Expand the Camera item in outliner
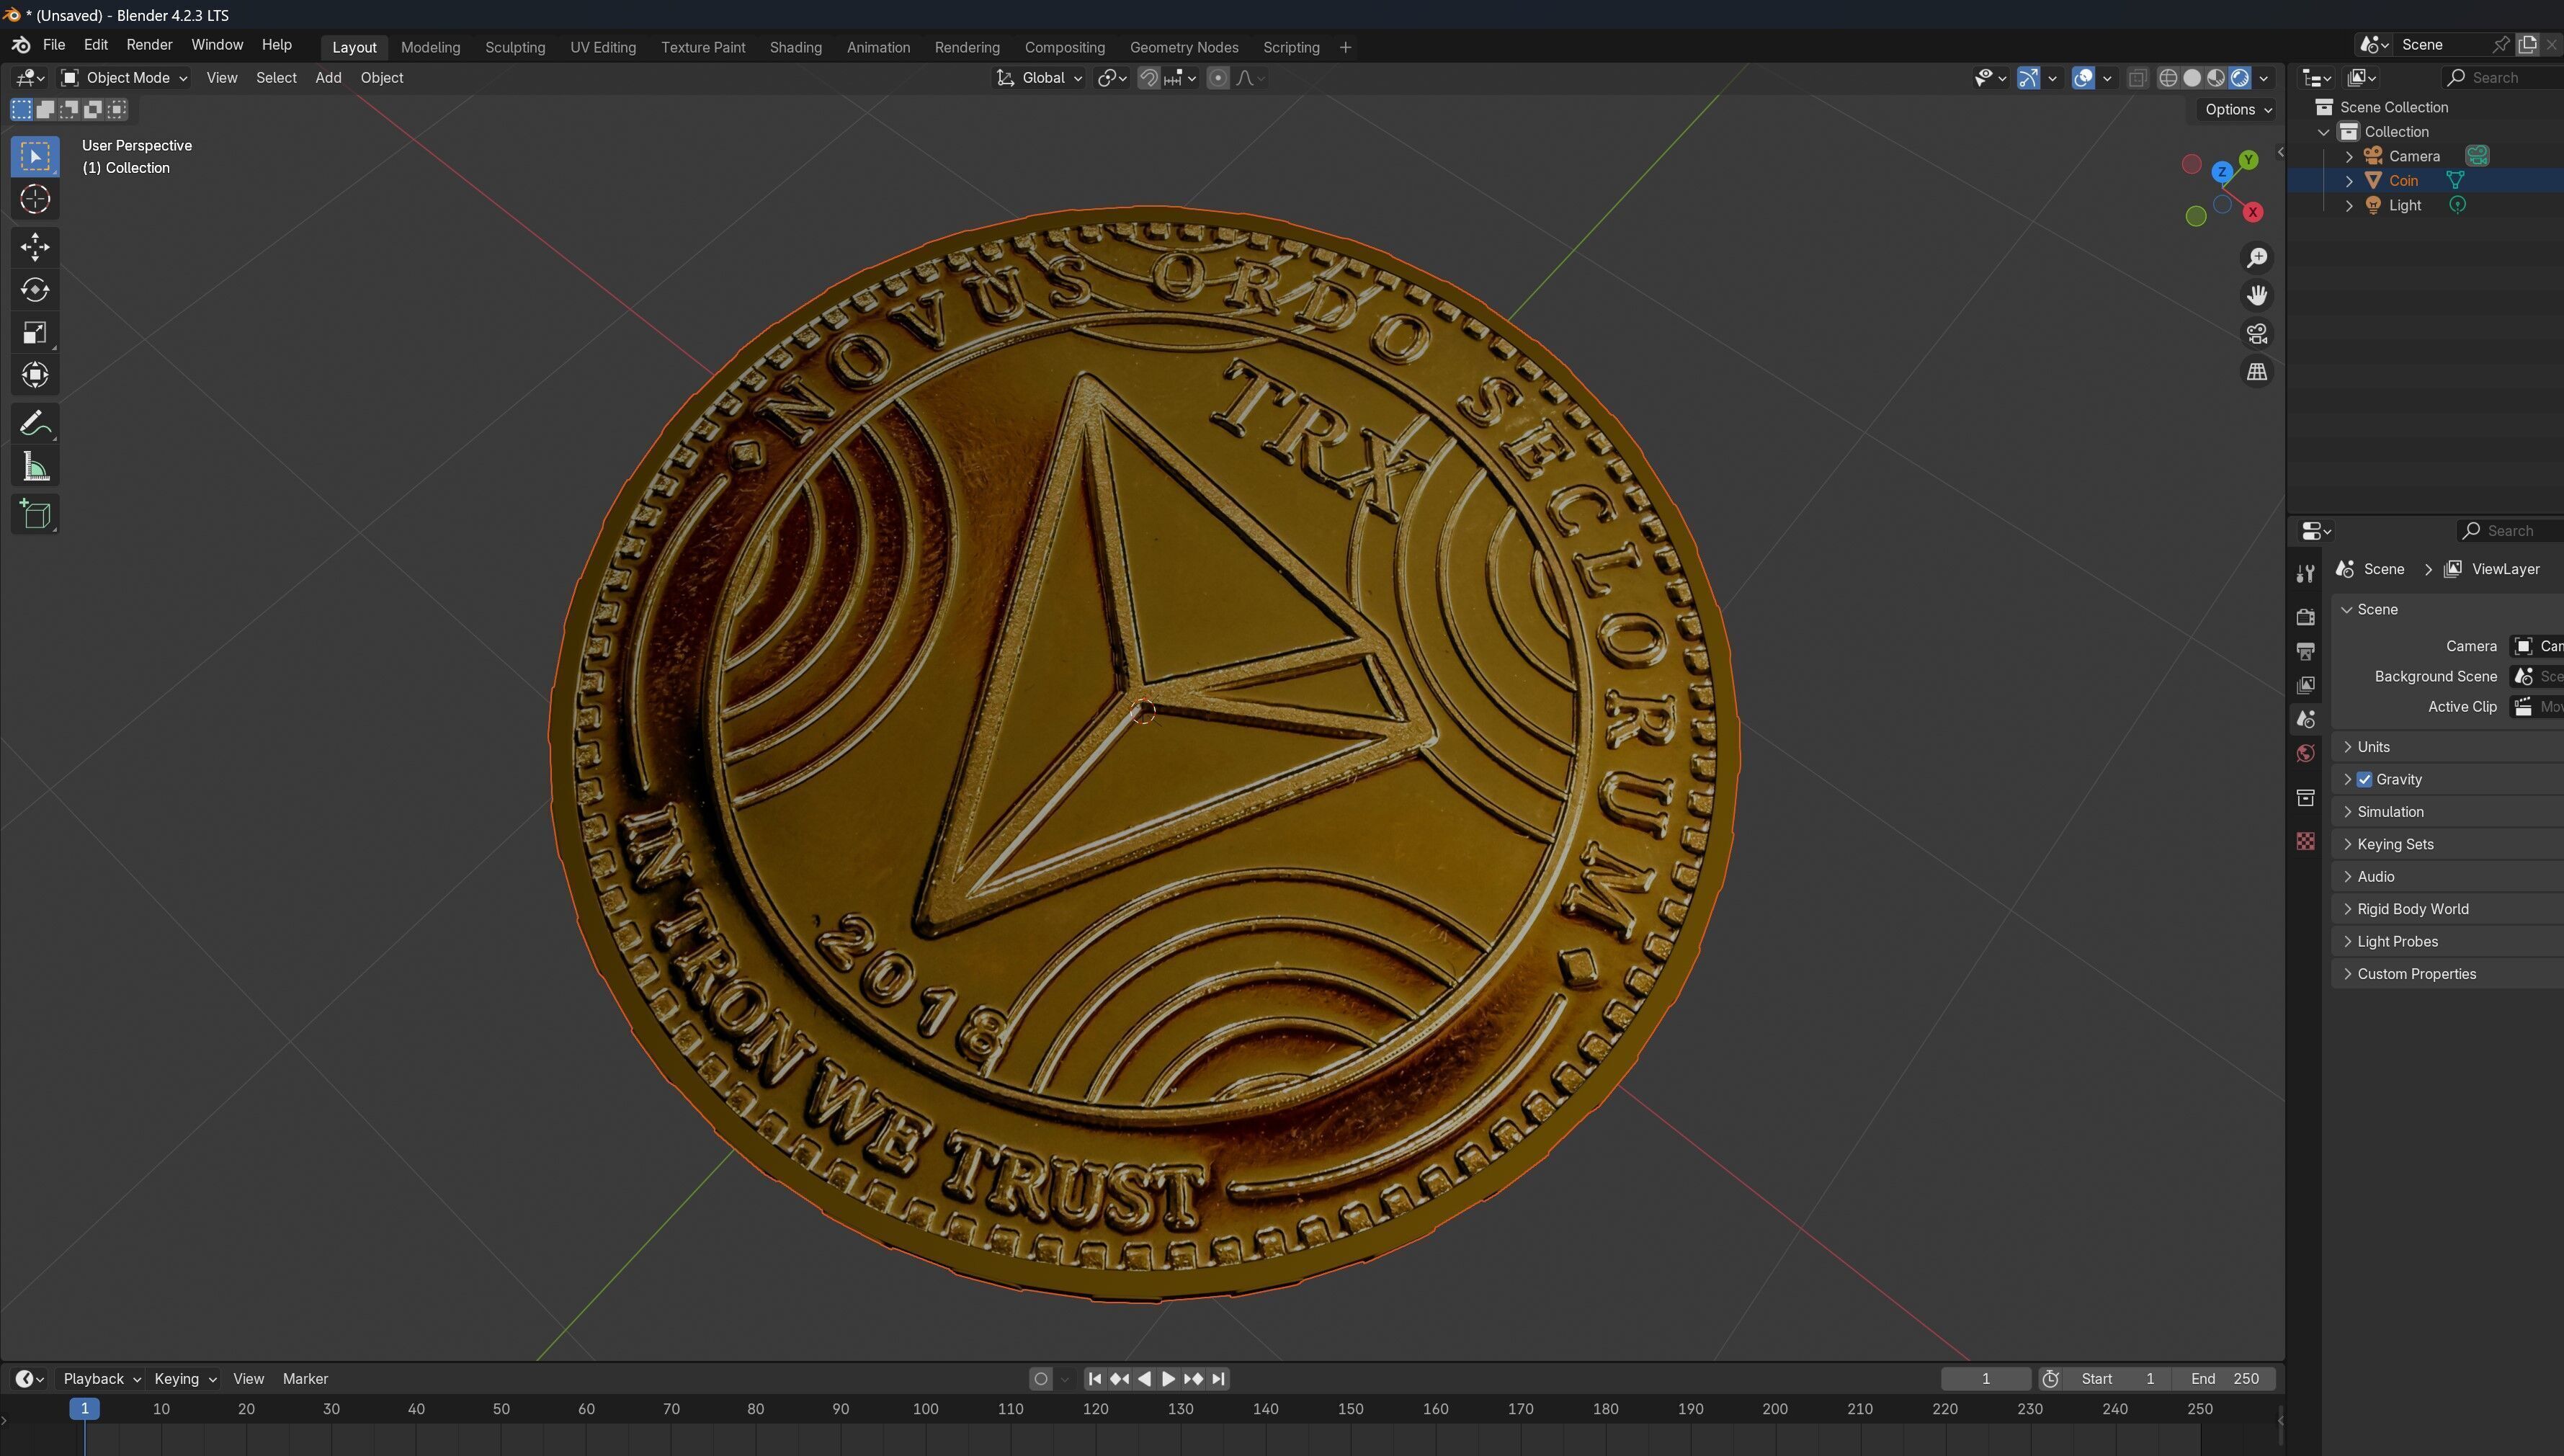This screenshot has height=1456, width=2564. coord(2349,156)
